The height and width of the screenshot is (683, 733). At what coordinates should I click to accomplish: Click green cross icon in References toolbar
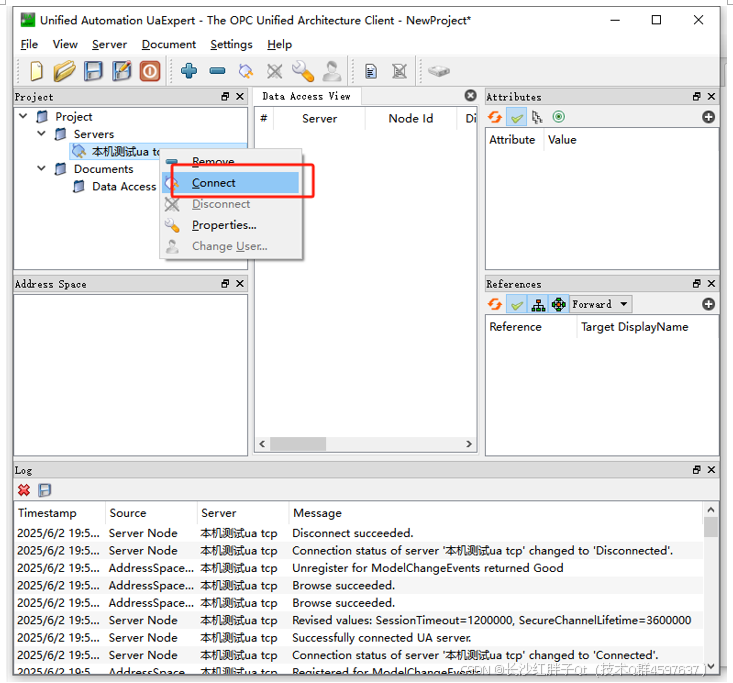[559, 305]
